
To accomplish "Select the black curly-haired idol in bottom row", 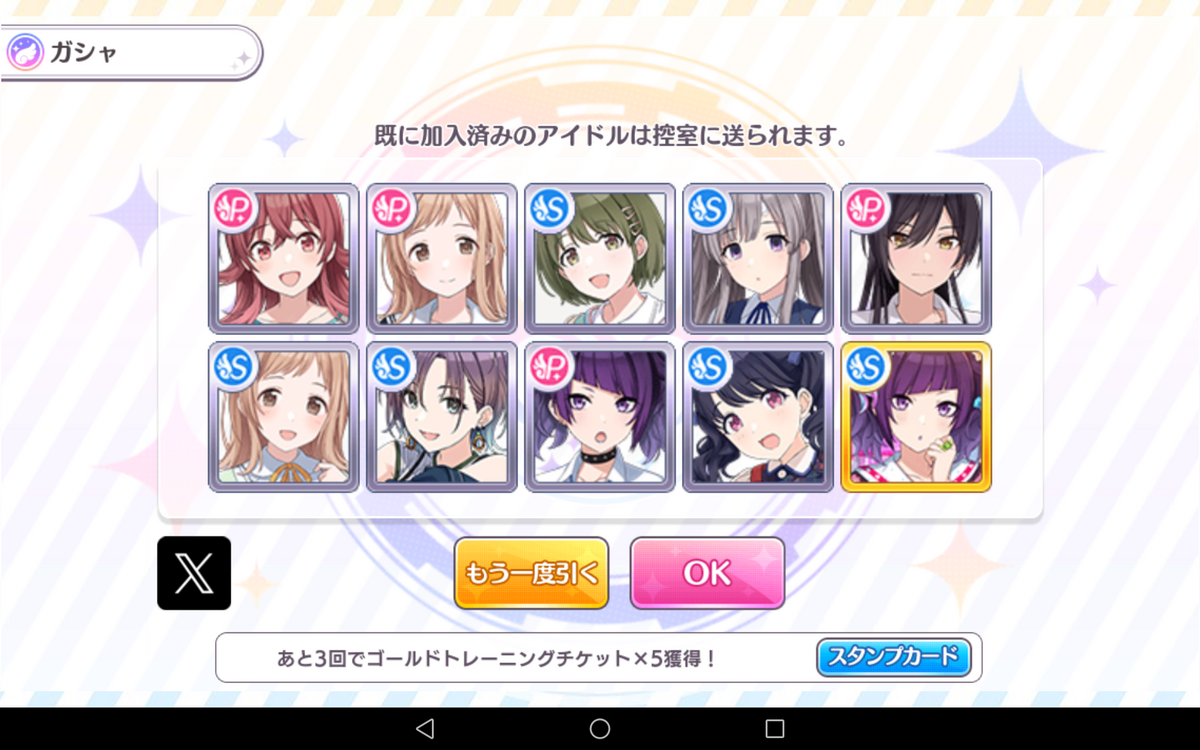I will (x=758, y=417).
